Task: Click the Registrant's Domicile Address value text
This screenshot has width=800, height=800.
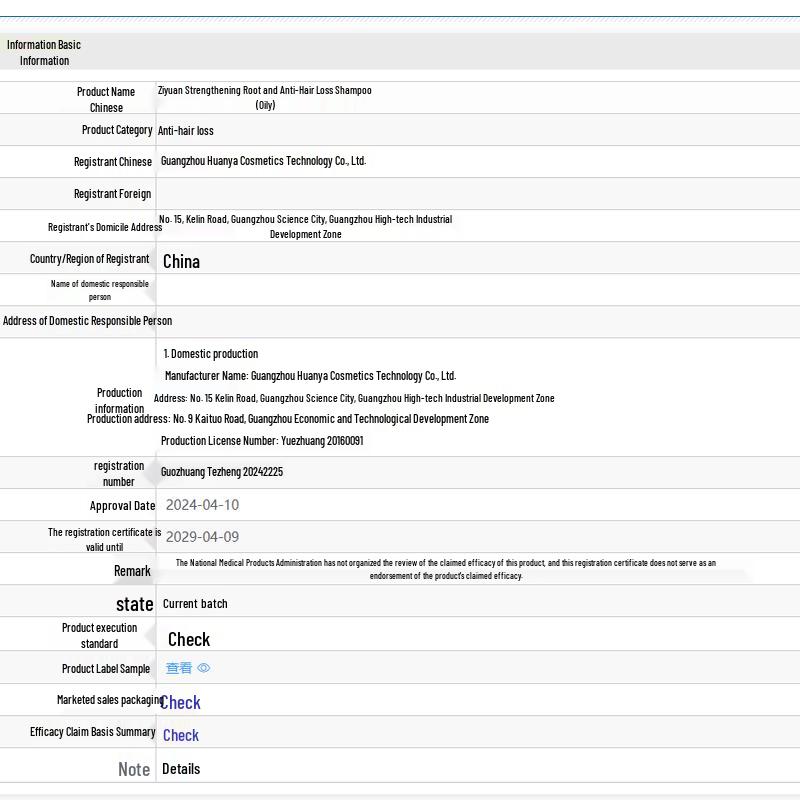Action: tap(306, 227)
